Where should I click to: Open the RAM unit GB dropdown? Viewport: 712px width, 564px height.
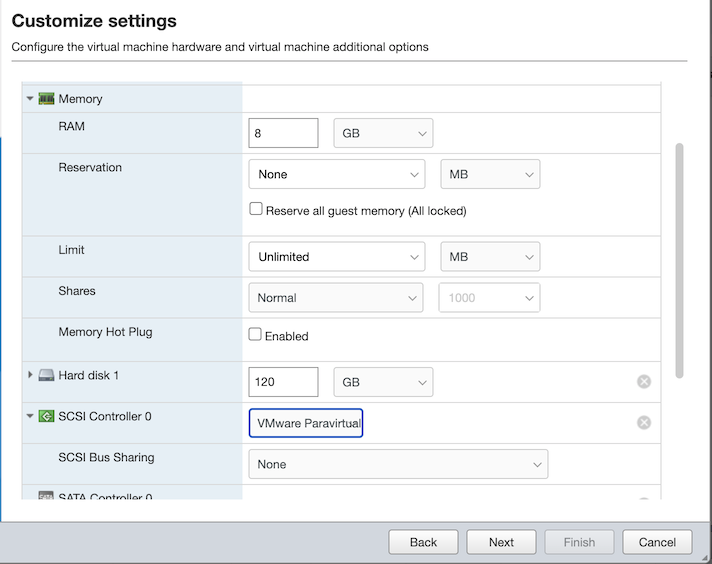[x=383, y=133]
